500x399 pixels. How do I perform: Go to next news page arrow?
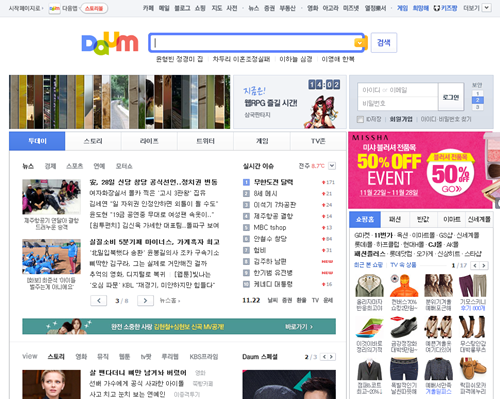coord(145,300)
